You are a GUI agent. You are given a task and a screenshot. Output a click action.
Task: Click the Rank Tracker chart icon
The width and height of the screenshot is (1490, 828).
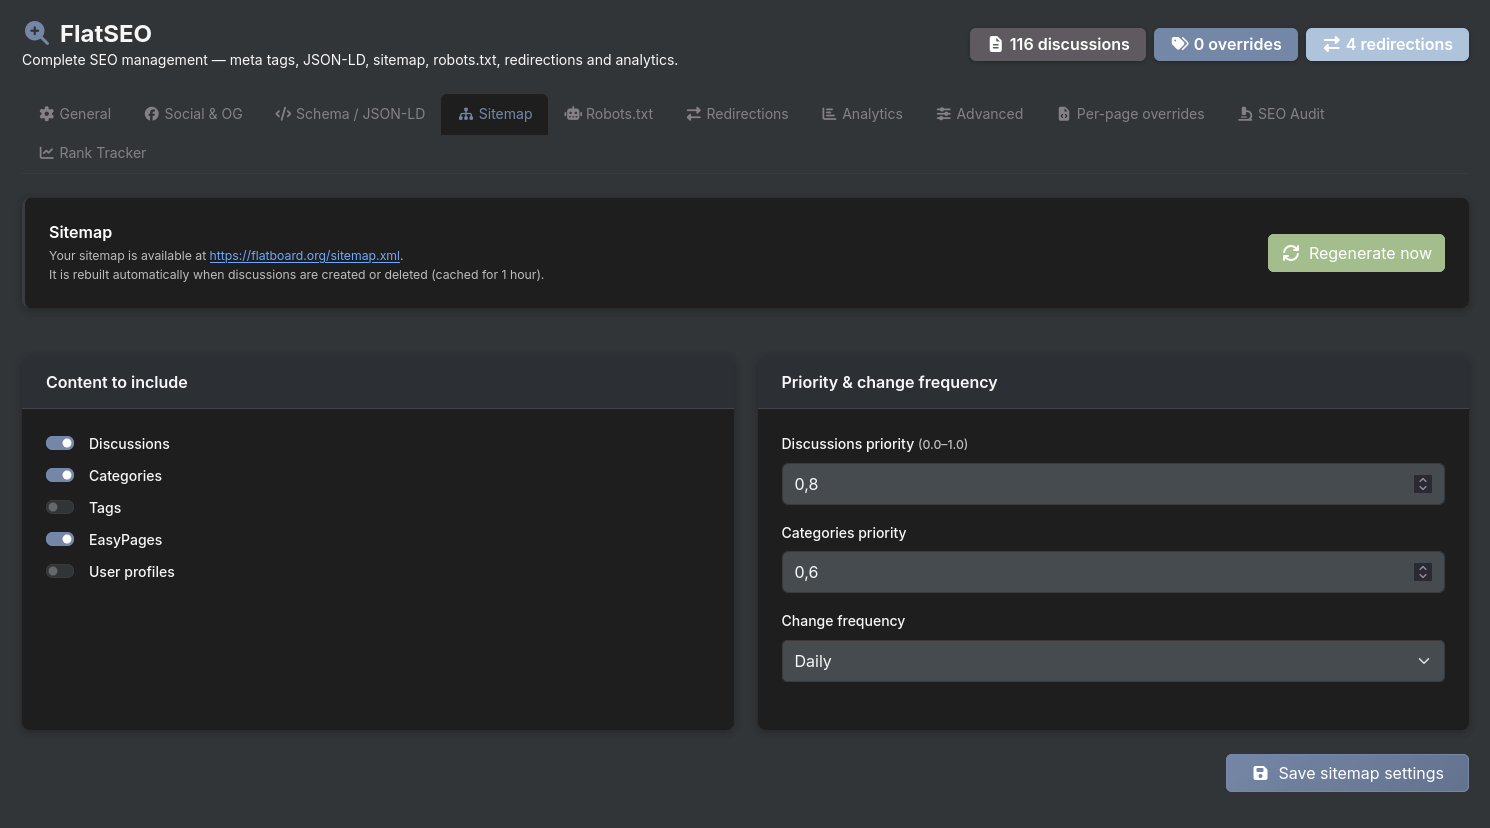coord(47,153)
